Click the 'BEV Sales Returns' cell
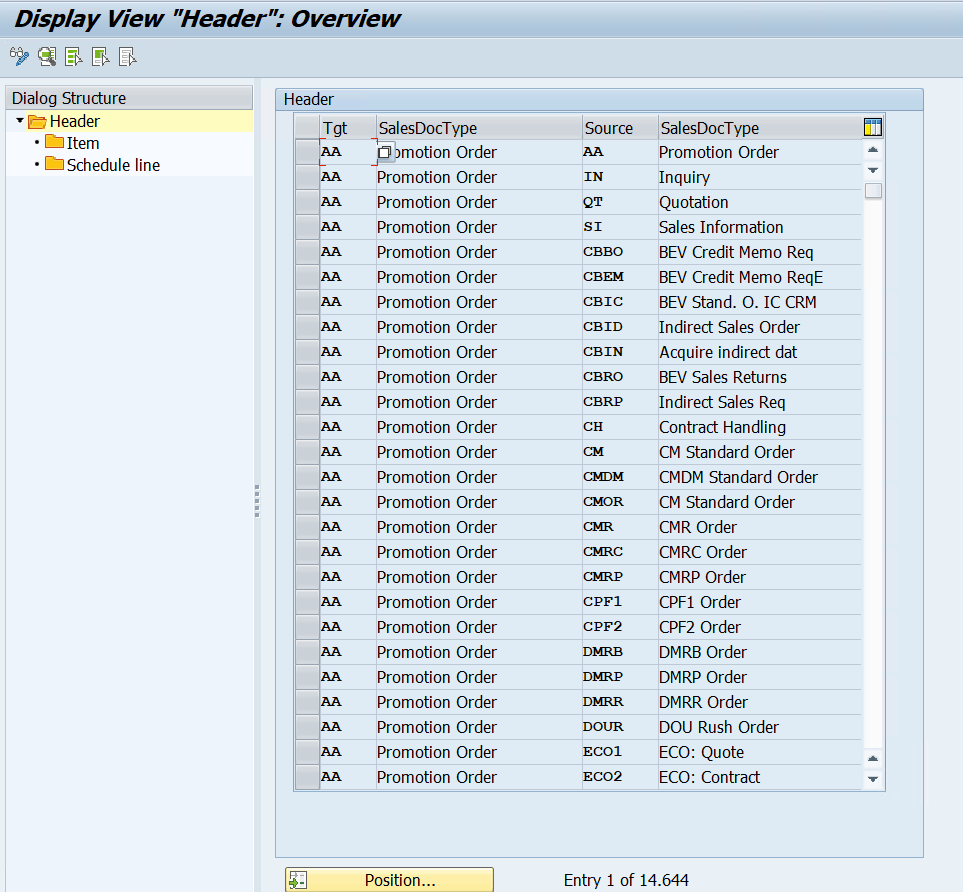The image size is (963, 892). coord(759,377)
